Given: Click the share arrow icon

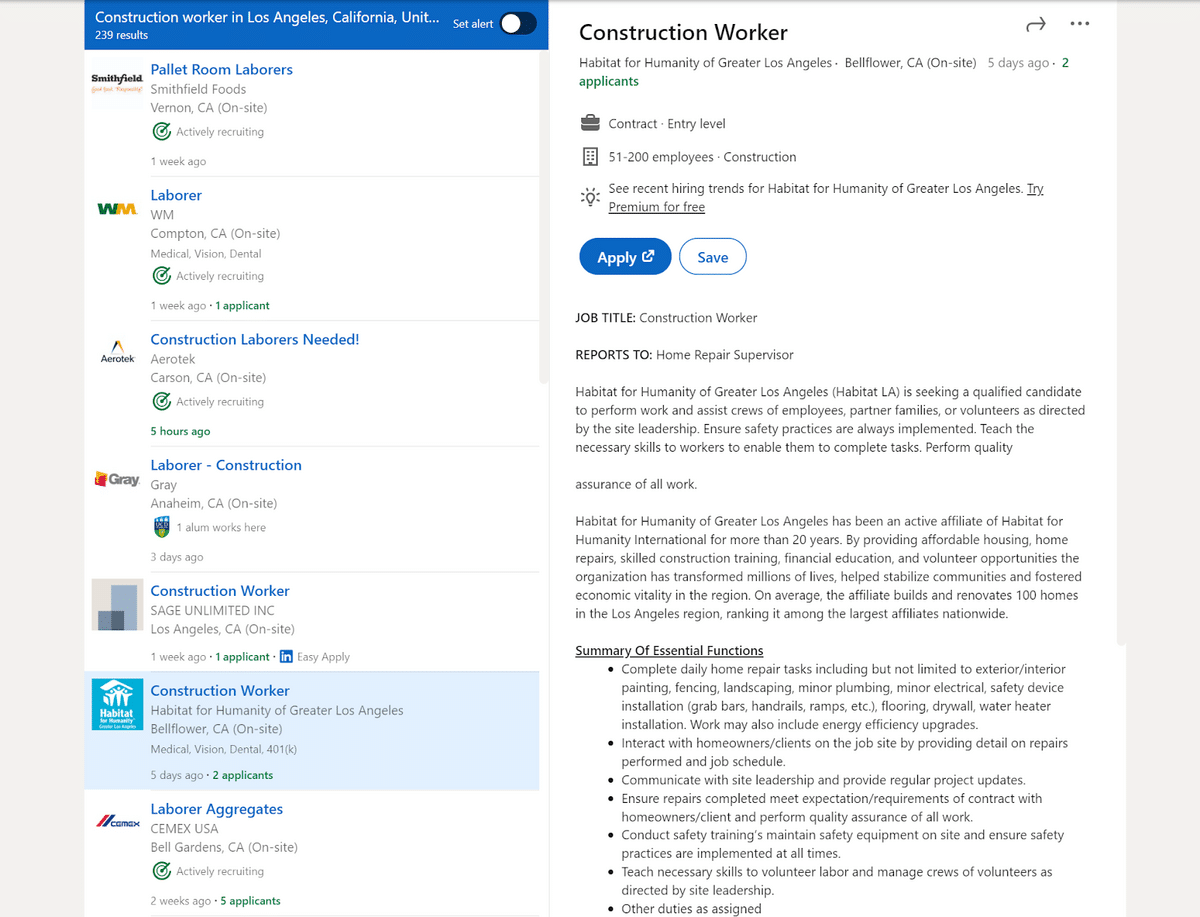Looking at the screenshot, I should click(1036, 24).
